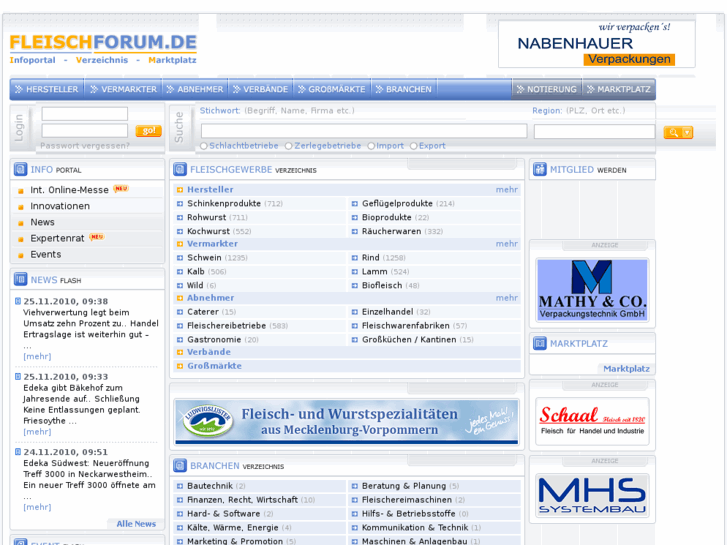Open the Nabenhauer Verpackungen banner ad
727x545 pixels.
tap(597, 45)
